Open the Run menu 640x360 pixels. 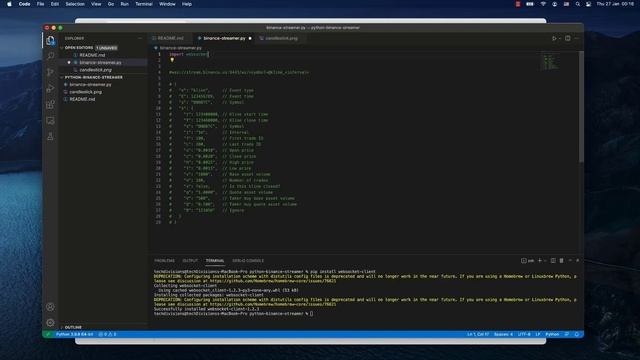pyautogui.click(x=124, y=4)
